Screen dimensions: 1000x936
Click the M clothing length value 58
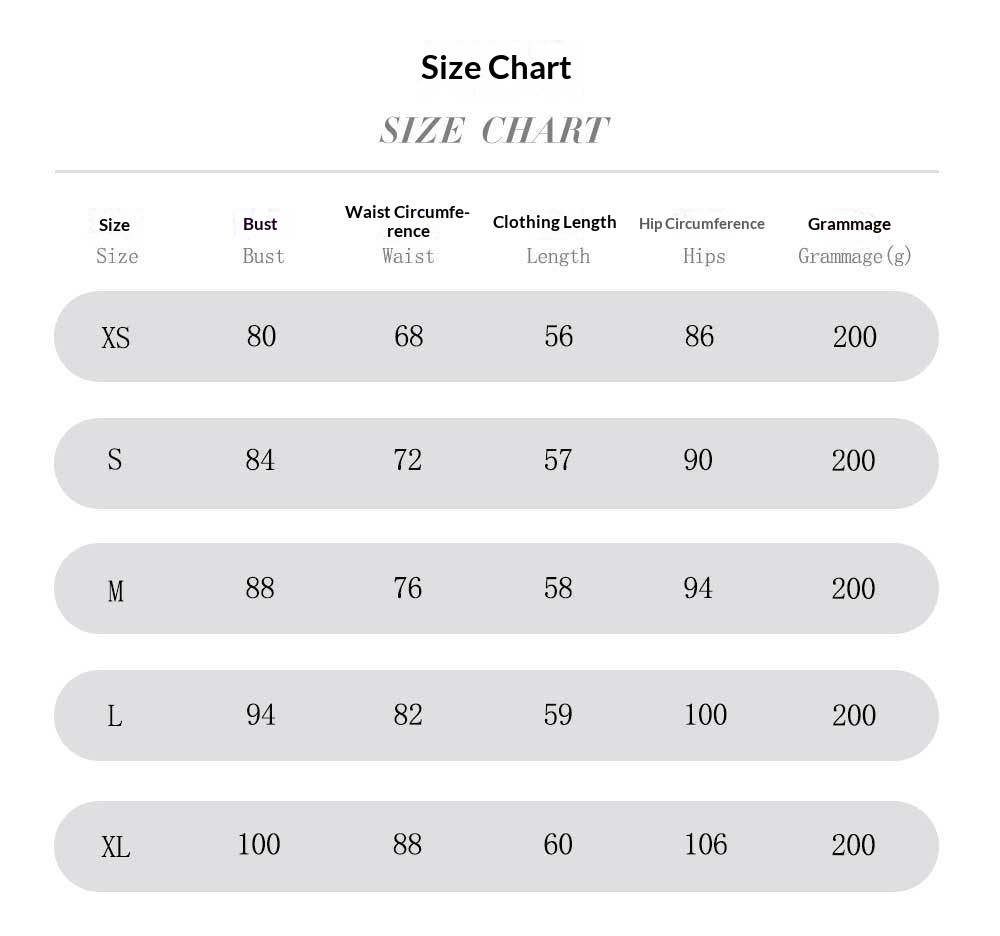pyautogui.click(x=558, y=588)
